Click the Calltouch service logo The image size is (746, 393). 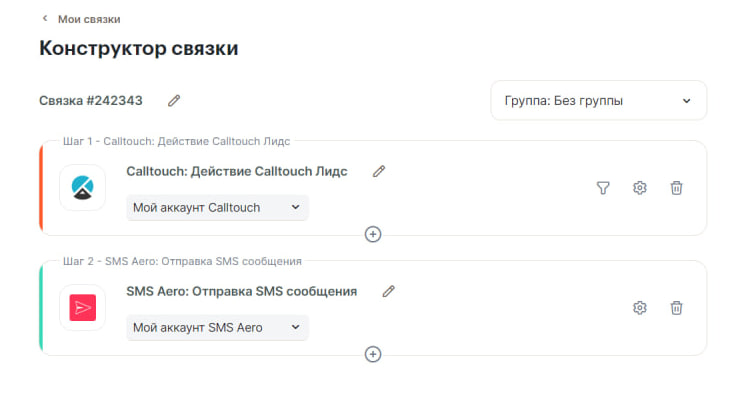point(82,187)
